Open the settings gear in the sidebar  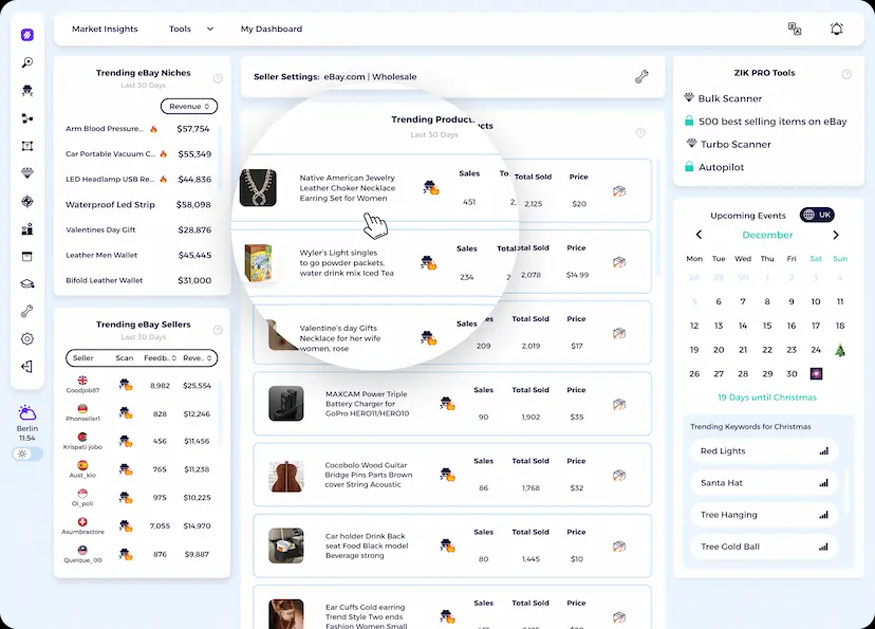tap(27, 339)
